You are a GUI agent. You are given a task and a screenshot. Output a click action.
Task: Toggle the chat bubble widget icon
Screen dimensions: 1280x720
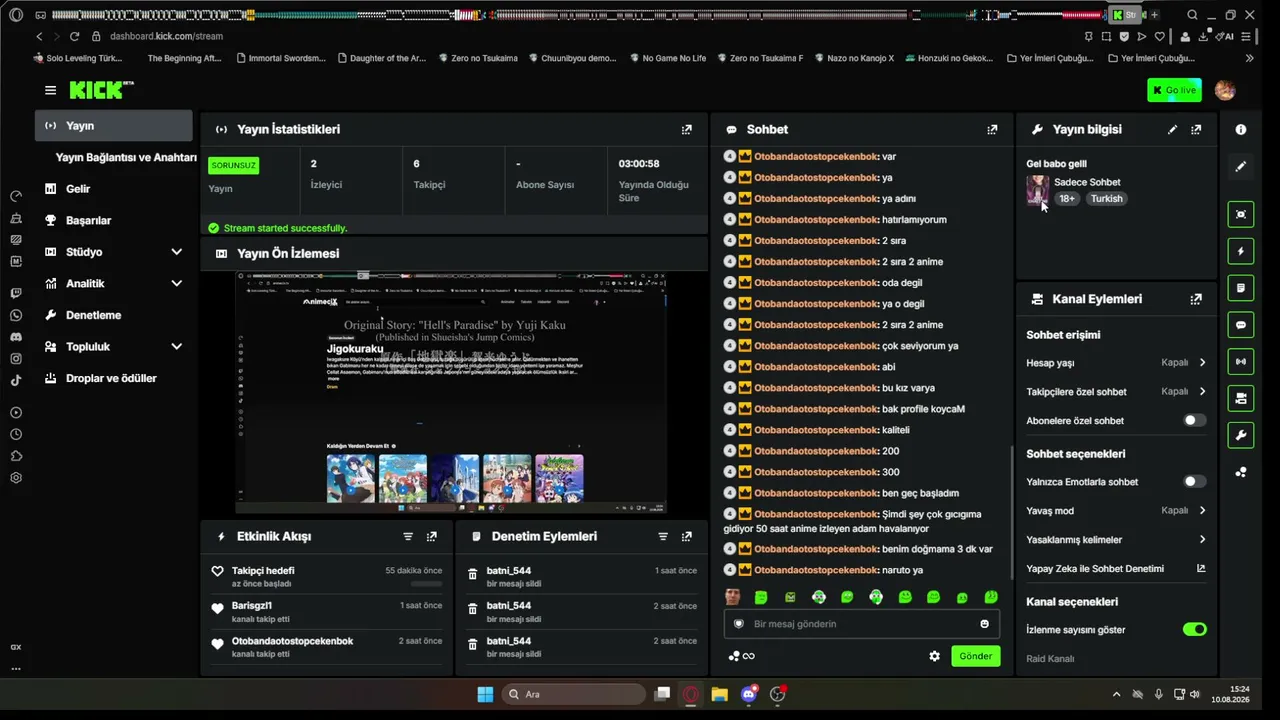coord(1241,325)
